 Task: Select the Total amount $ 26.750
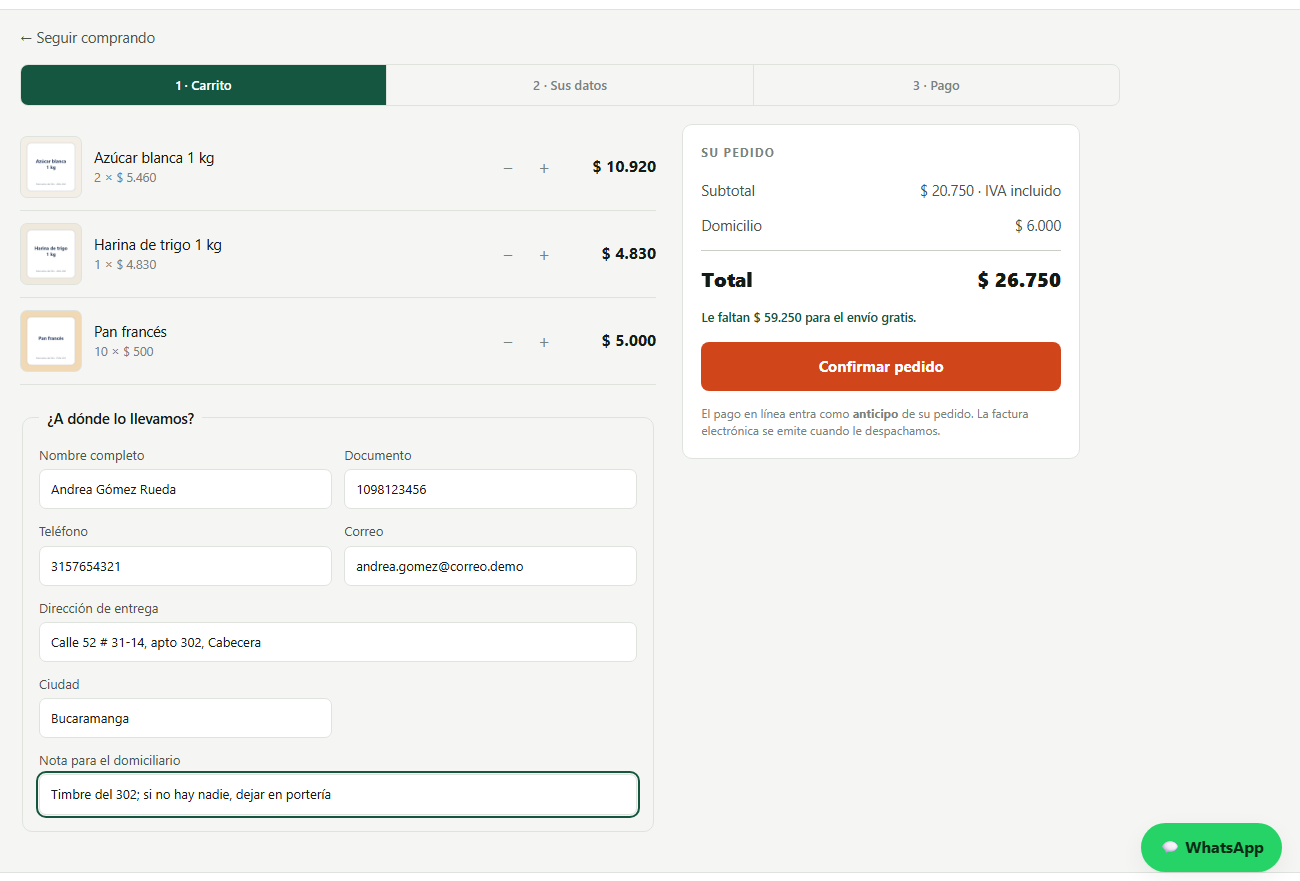1019,280
